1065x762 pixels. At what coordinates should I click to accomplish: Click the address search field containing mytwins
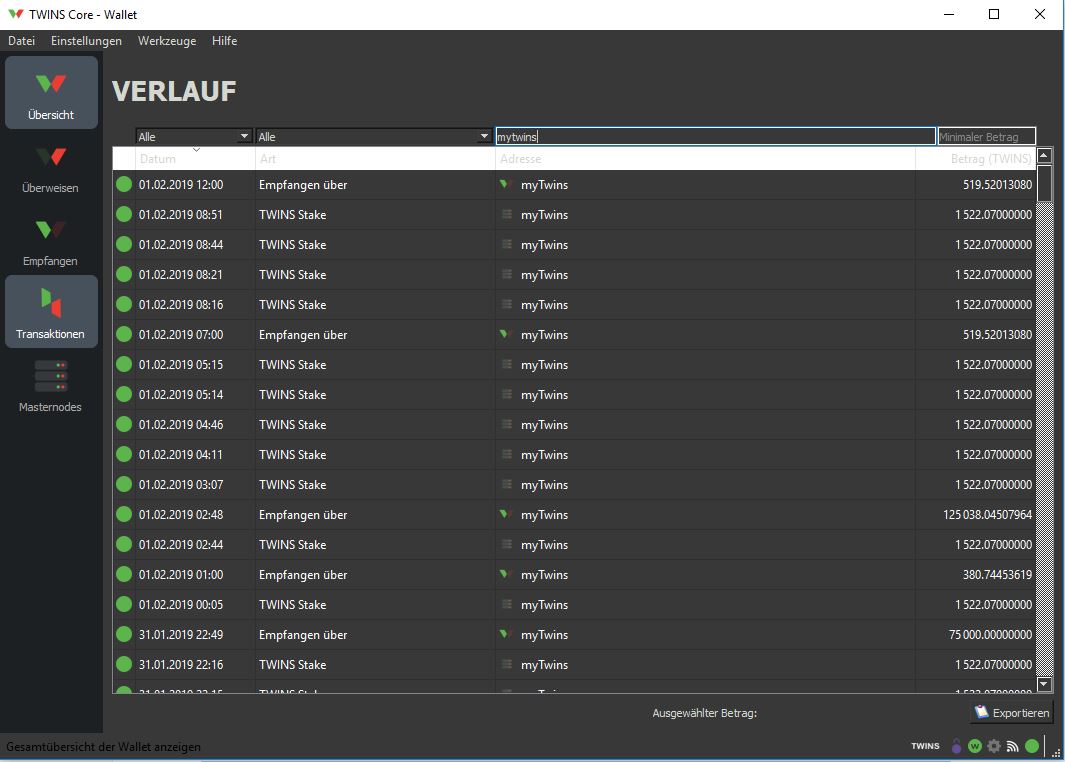pos(715,137)
